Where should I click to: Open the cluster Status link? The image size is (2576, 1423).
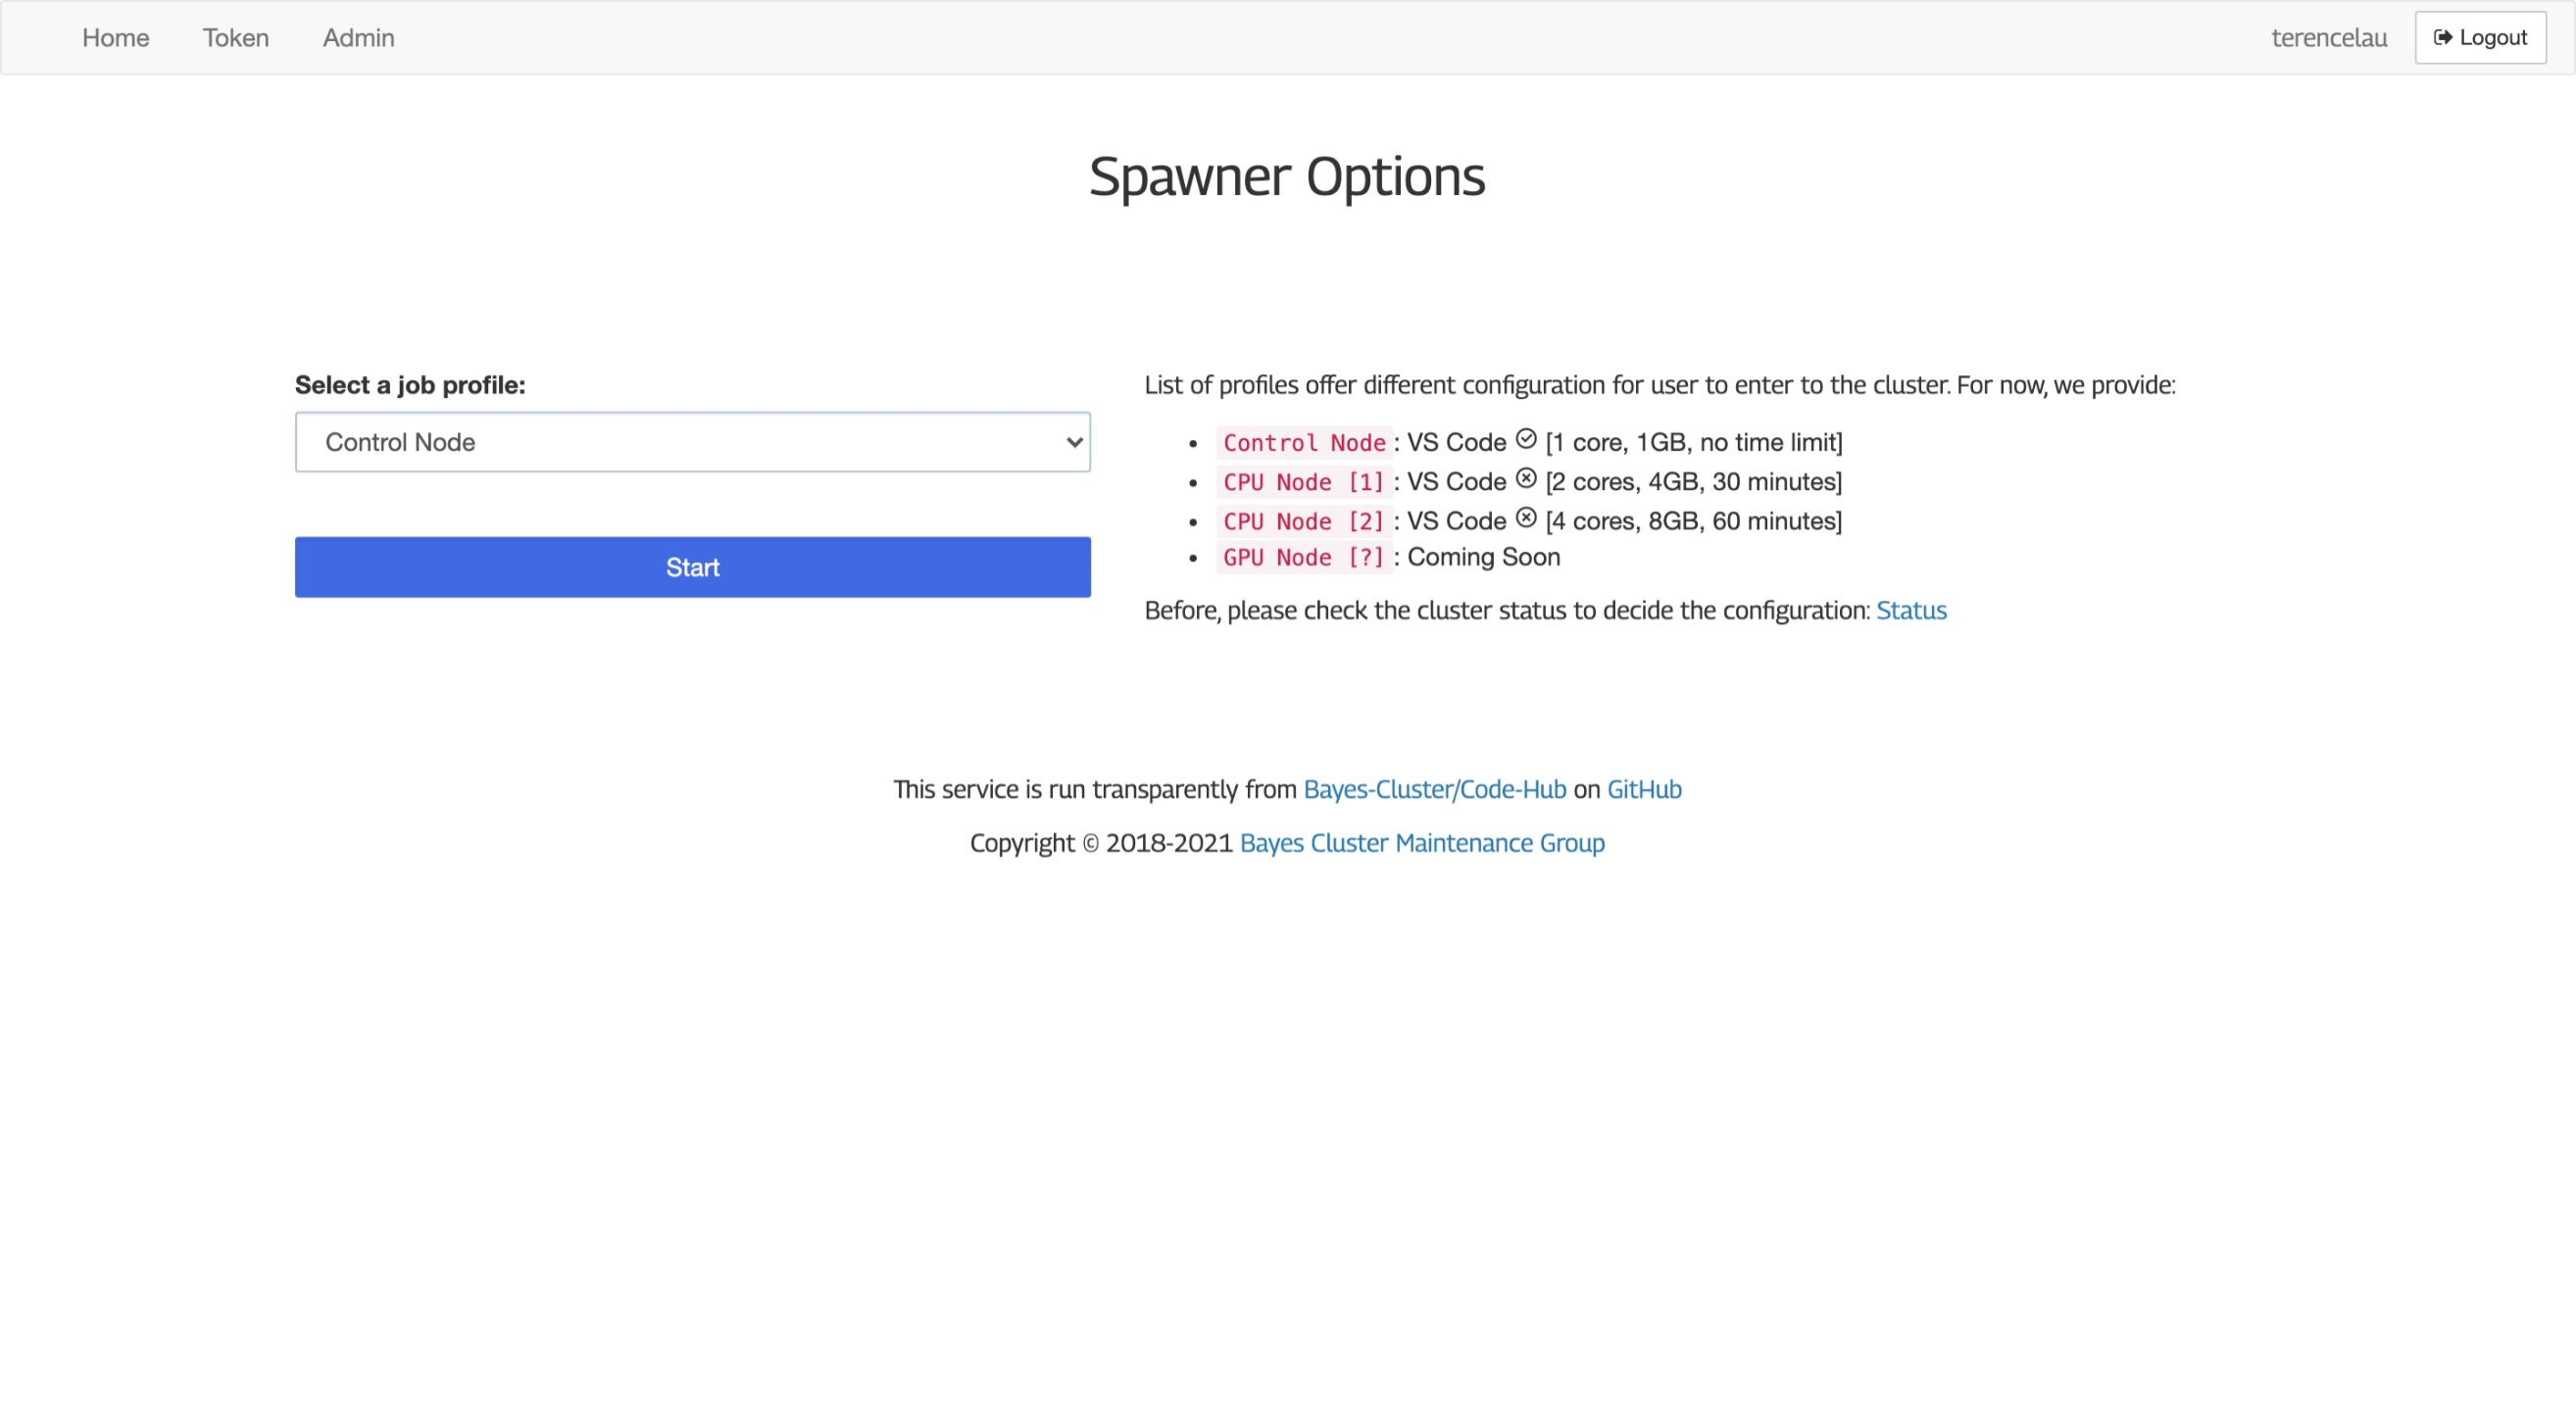pyautogui.click(x=1911, y=610)
